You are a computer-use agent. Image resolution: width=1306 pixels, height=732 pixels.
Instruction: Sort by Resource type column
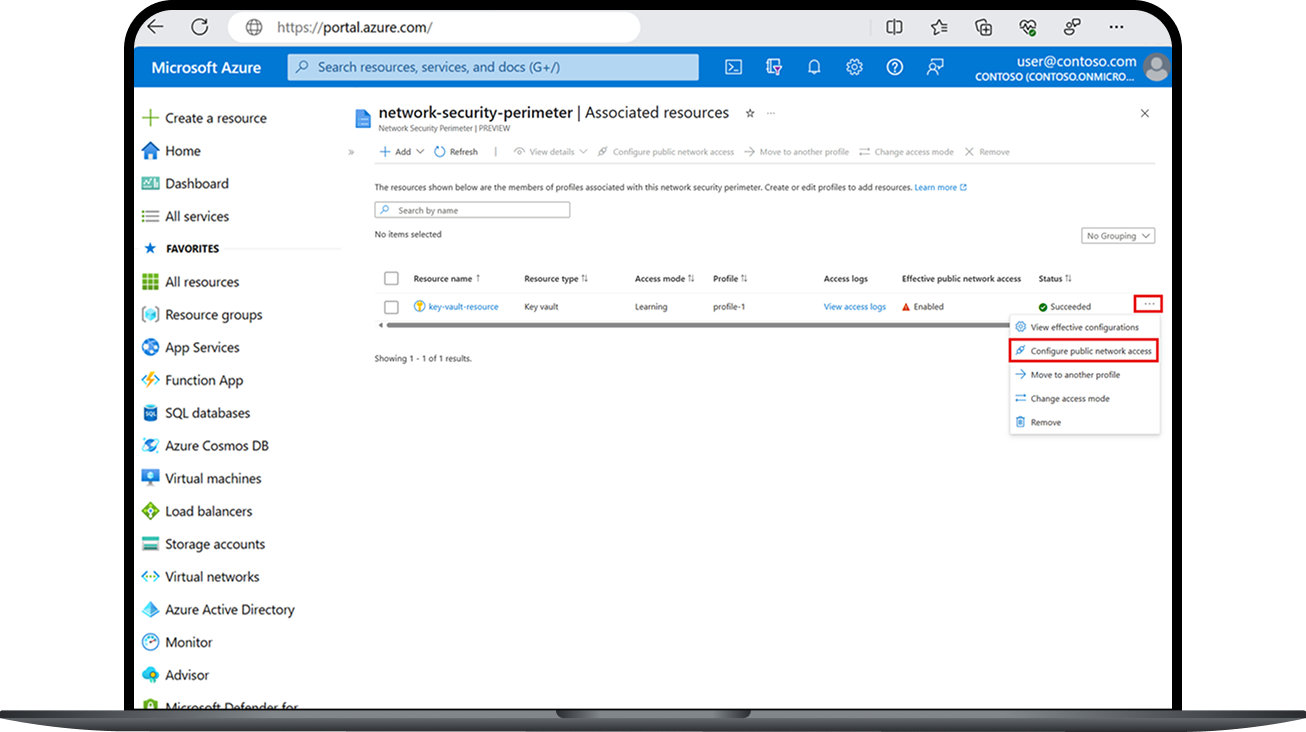pyautogui.click(x=556, y=279)
